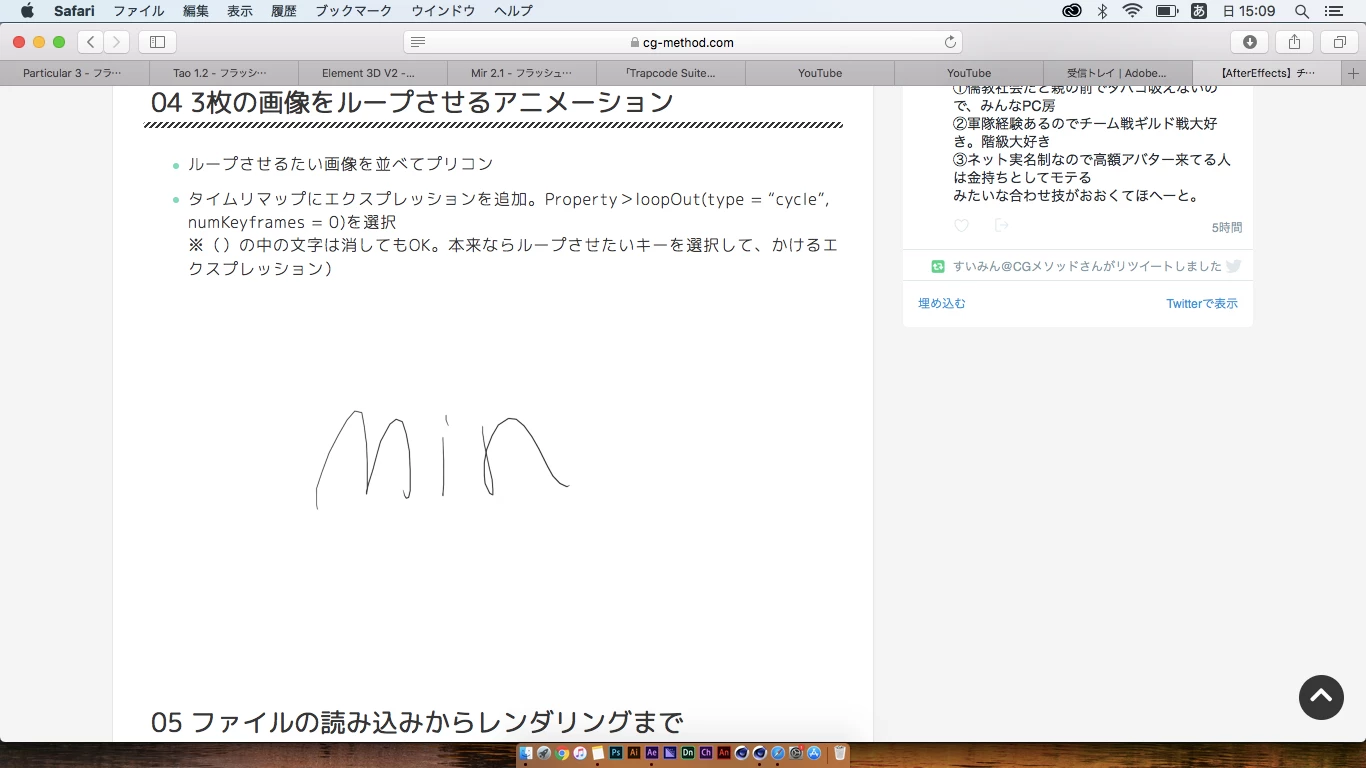The image size is (1366, 768).
Task: Open the 5時間 tweet timestamp
Action: (1227, 227)
